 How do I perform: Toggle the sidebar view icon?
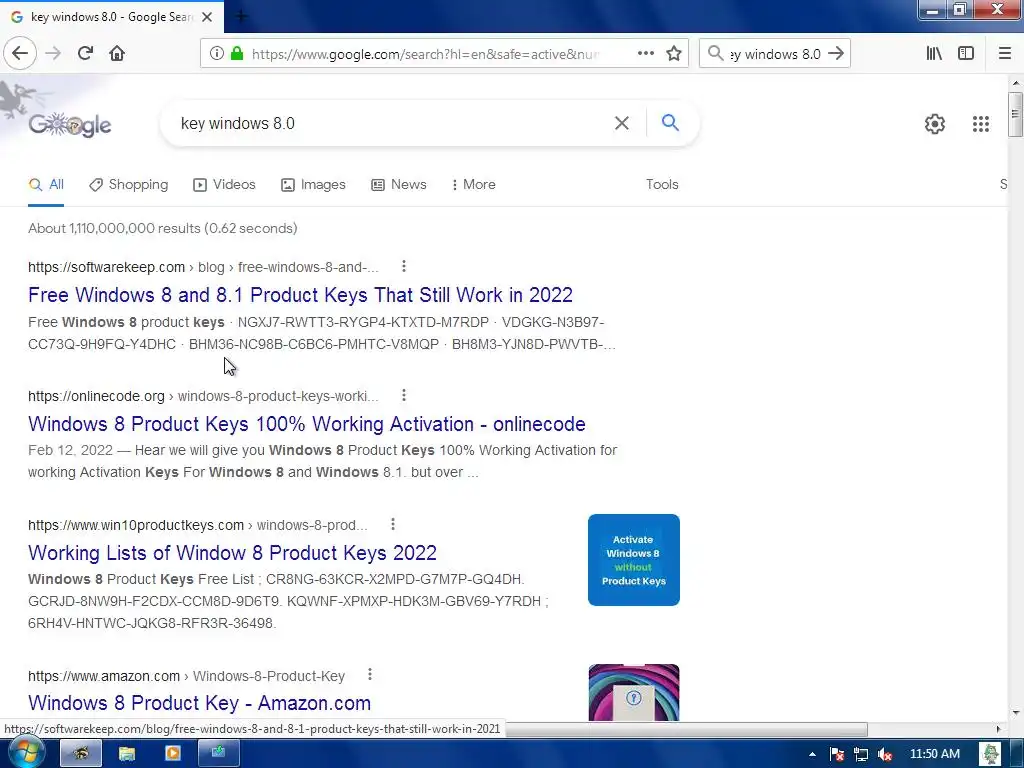coord(966,54)
